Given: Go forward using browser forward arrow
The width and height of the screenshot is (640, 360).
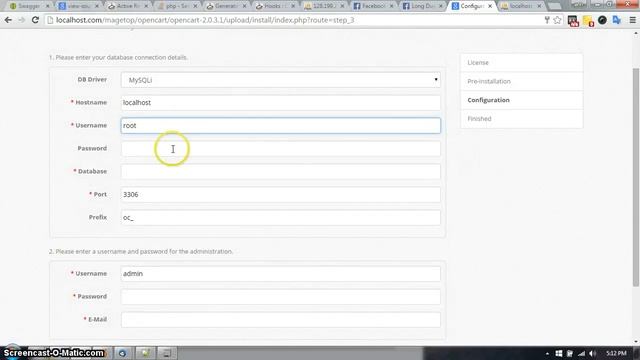Looking at the screenshot, I should coord(22,20).
